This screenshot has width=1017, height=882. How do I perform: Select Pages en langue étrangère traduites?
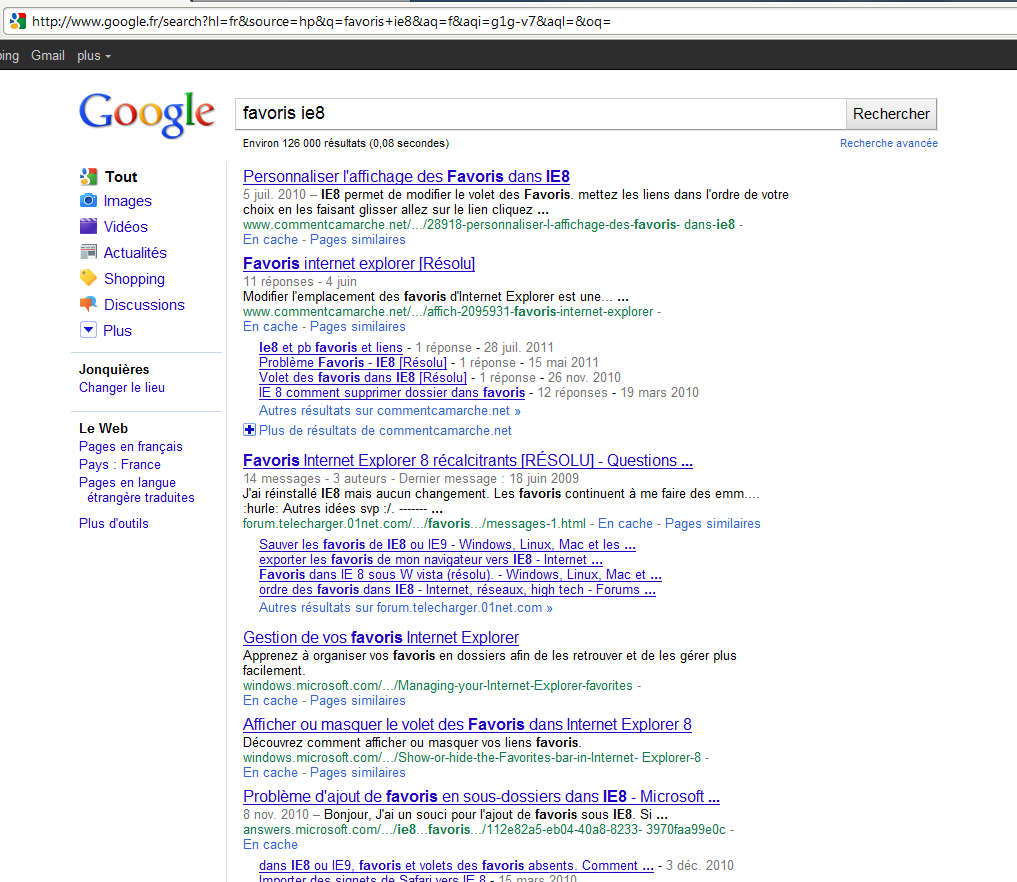coord(137,490)
